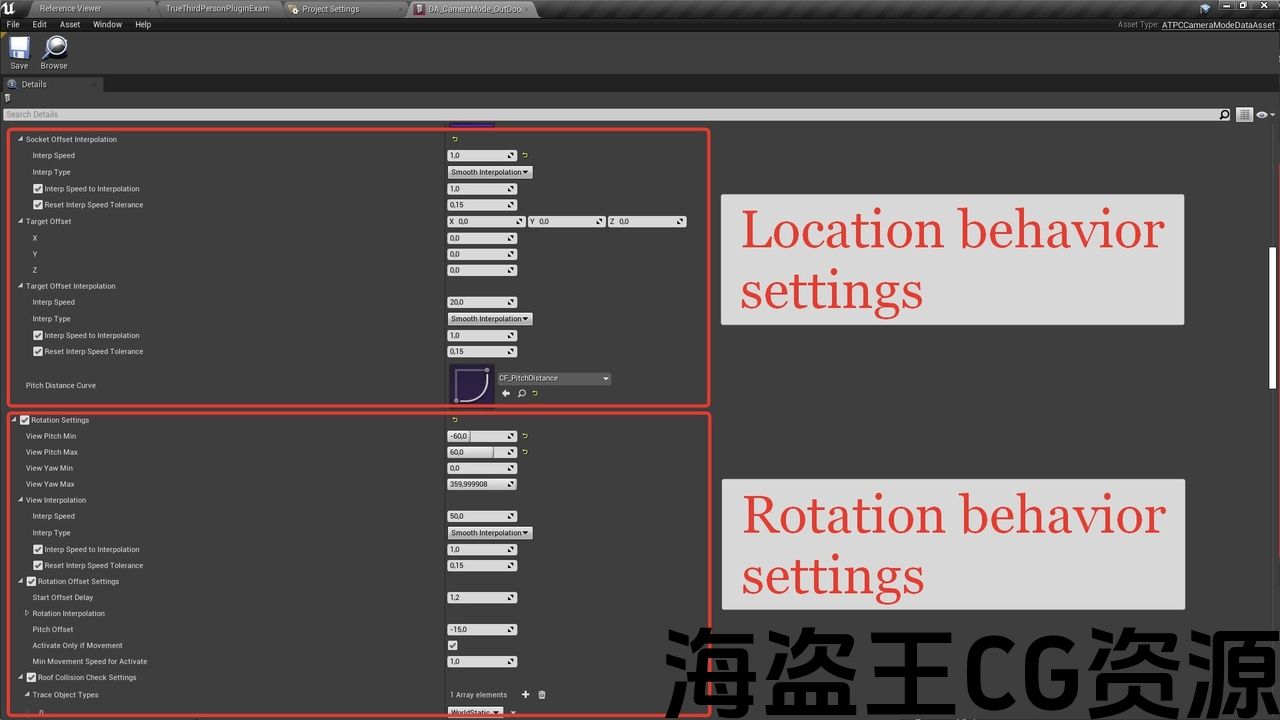
Task: Expand the Rotation Interpolation section
Action: coord(27,614)
